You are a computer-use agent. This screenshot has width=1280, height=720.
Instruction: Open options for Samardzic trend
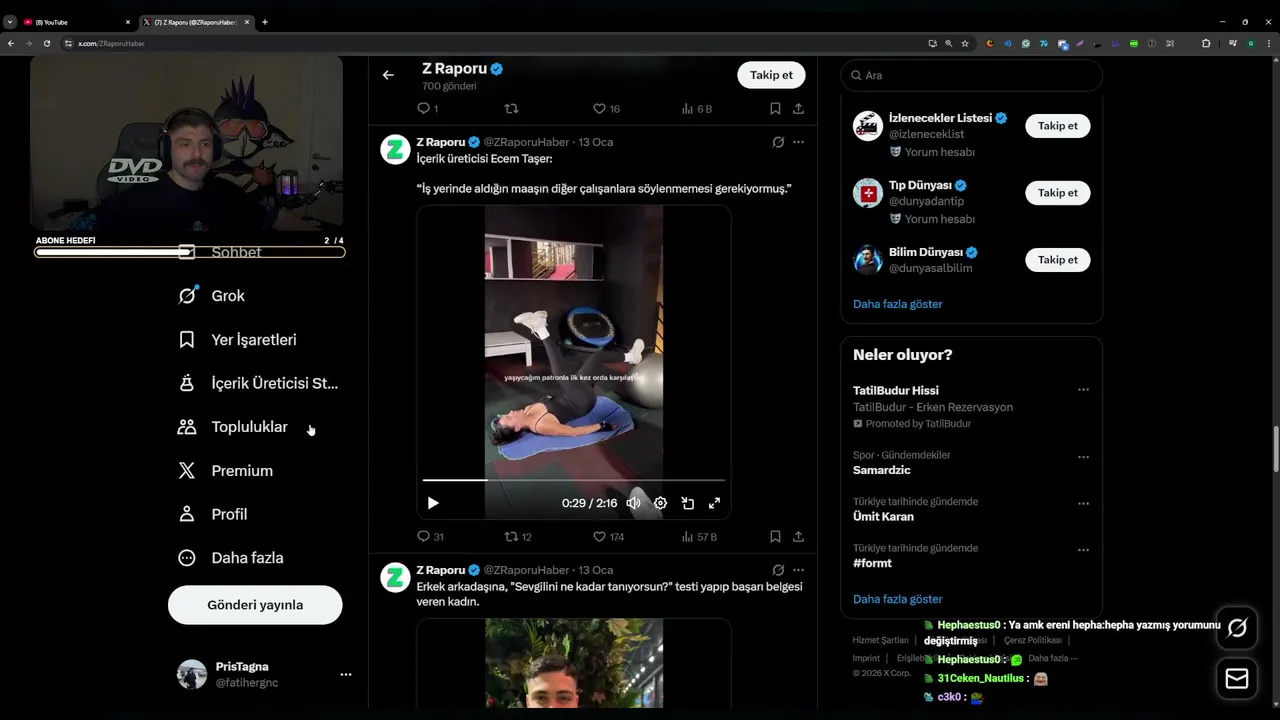tap(1083, 457)
